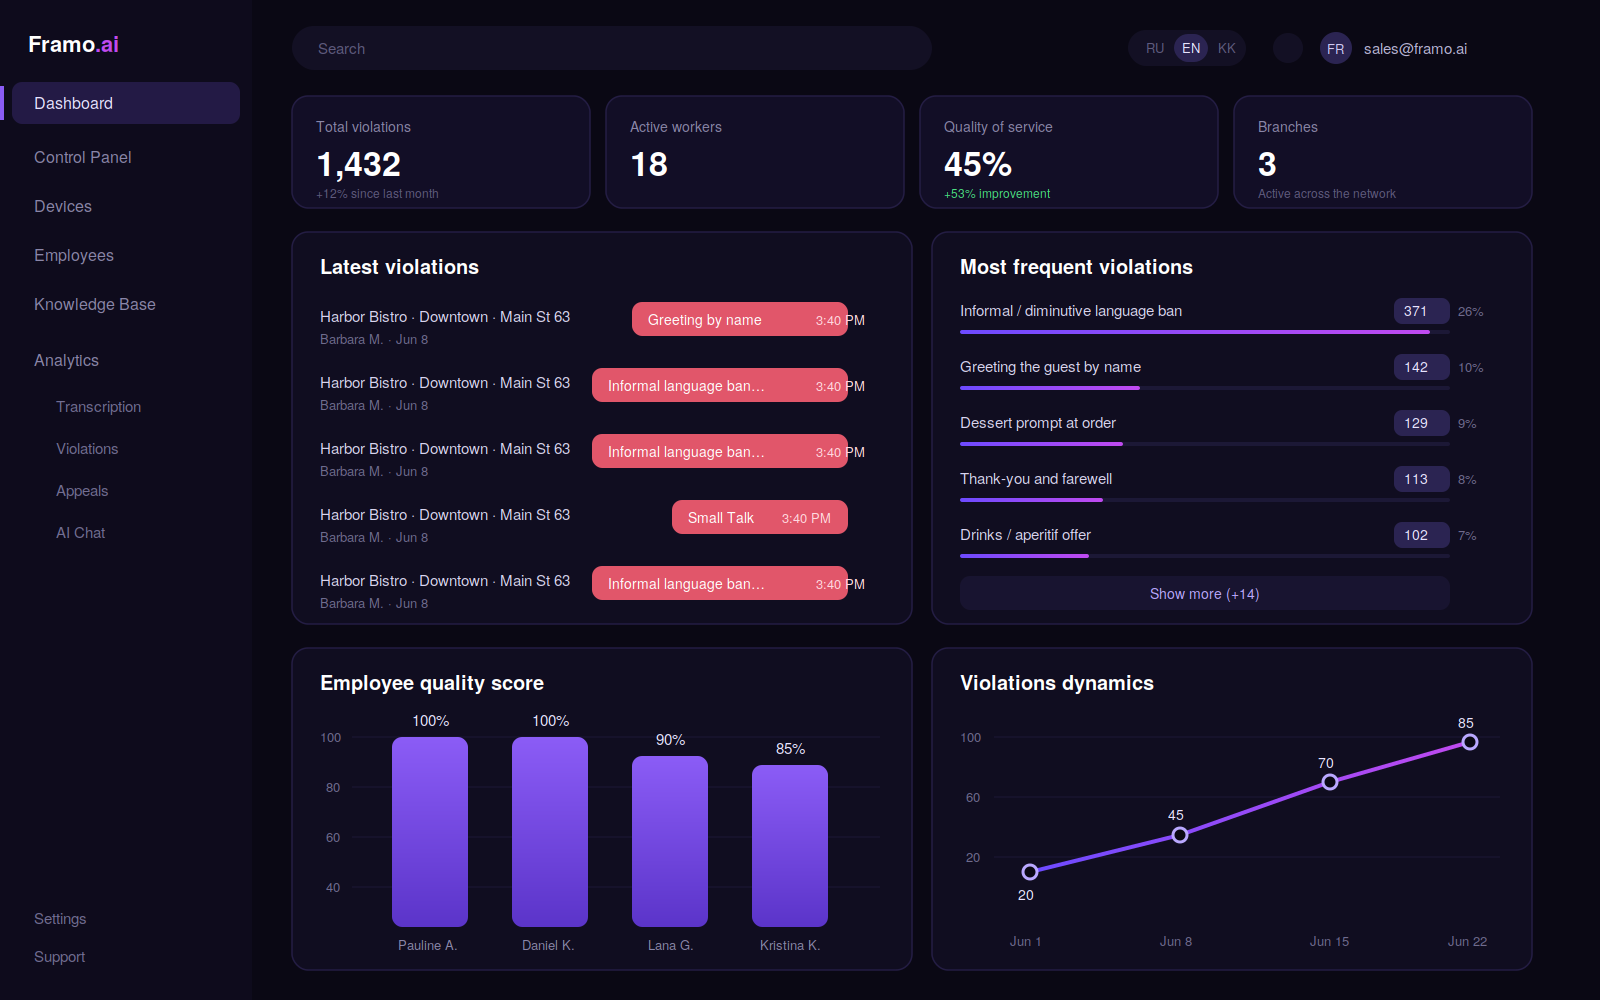Select the EN language option
The width and height of the screenshot is (1600, 1000).
click(1191, 48)
